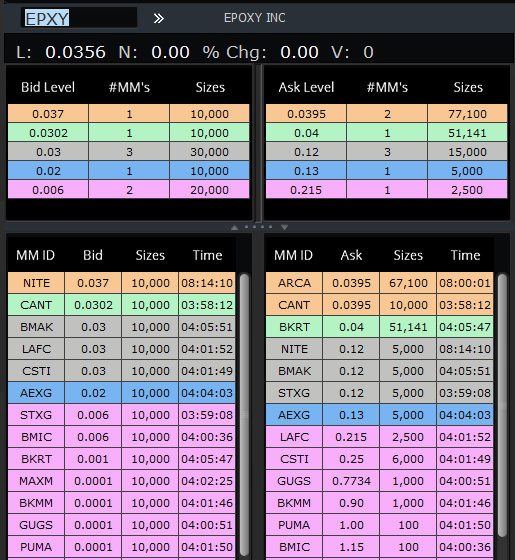Select the BMIC bid MM ID

click(36, 437)
